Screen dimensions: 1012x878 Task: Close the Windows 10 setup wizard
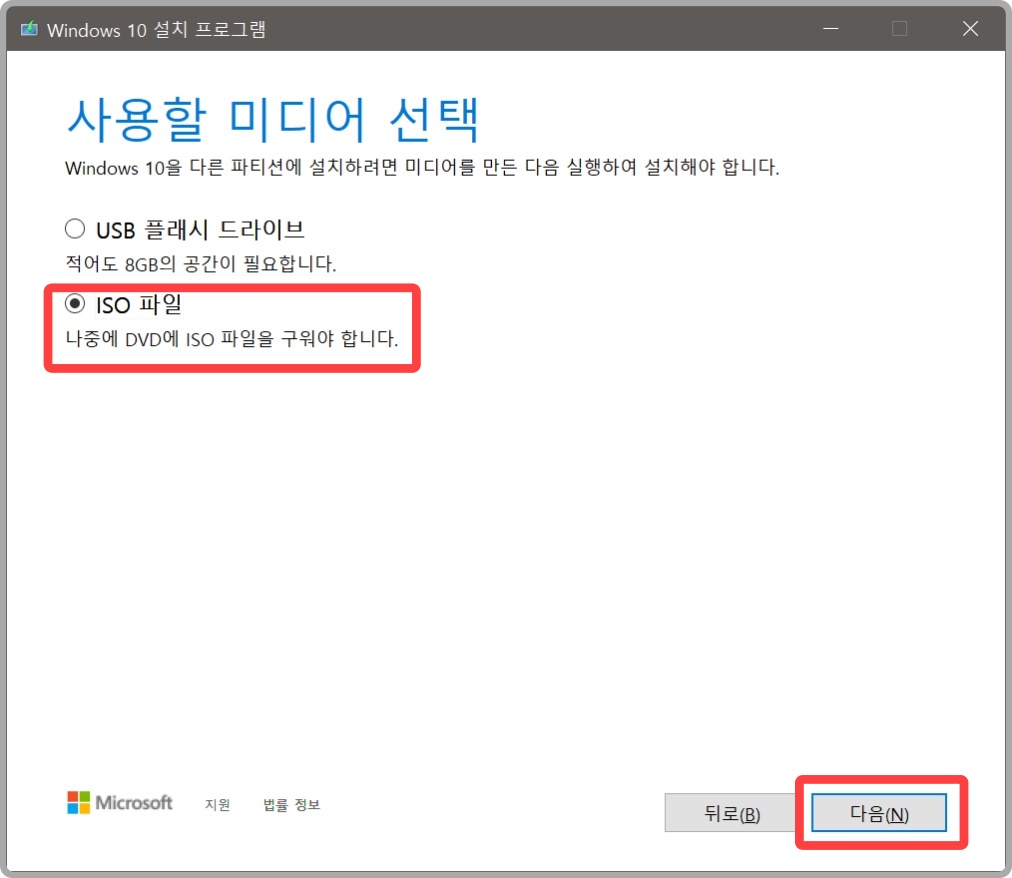(x=969, y=29)
